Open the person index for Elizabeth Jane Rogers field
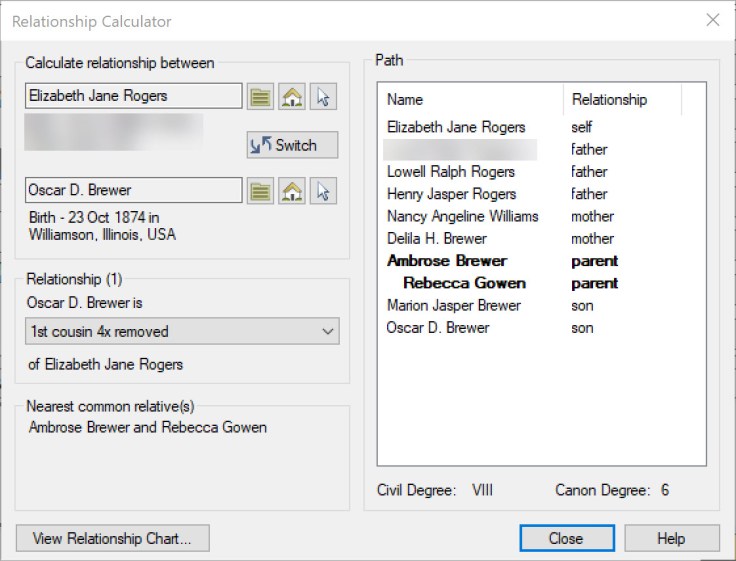736x561 pixels. [x=261, y=96]
